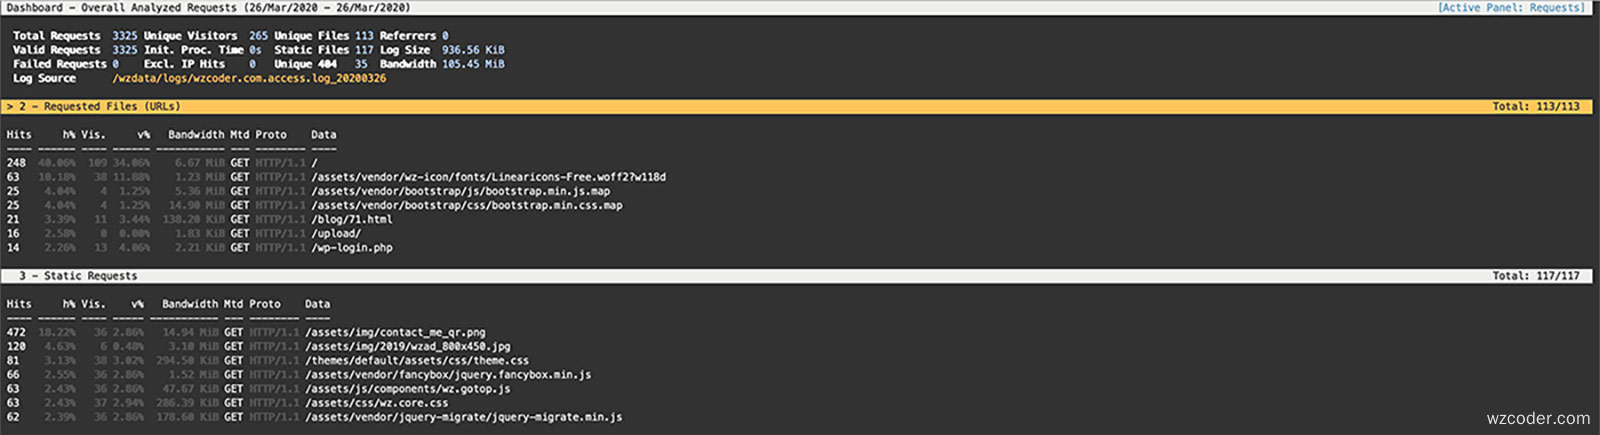Select the Static Requests panel header
This screenshot has height=435, width=1600.
click(800, 275)
